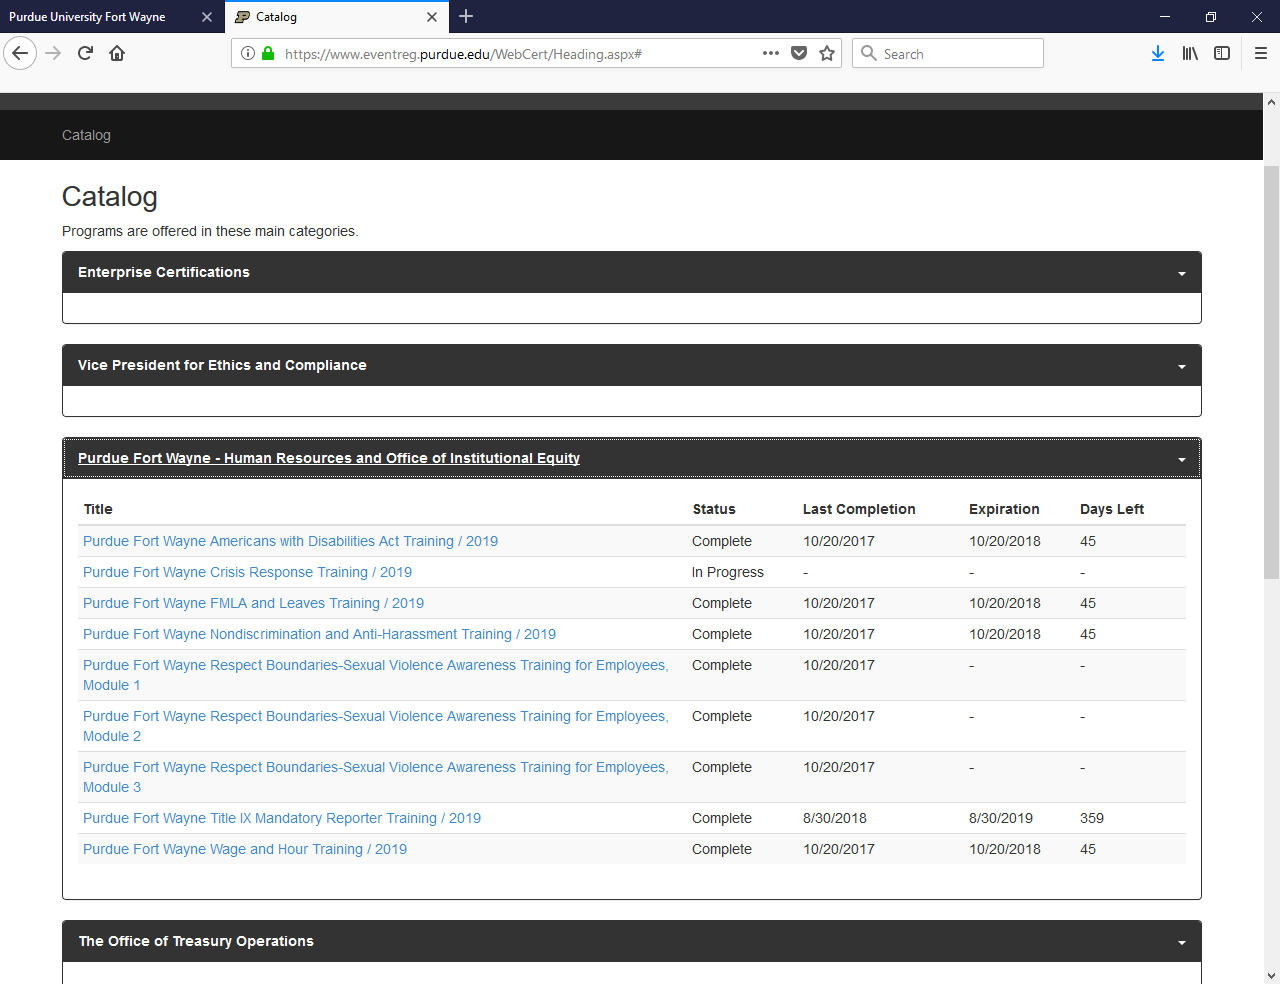Focus the browser Search box

(948, 53)
